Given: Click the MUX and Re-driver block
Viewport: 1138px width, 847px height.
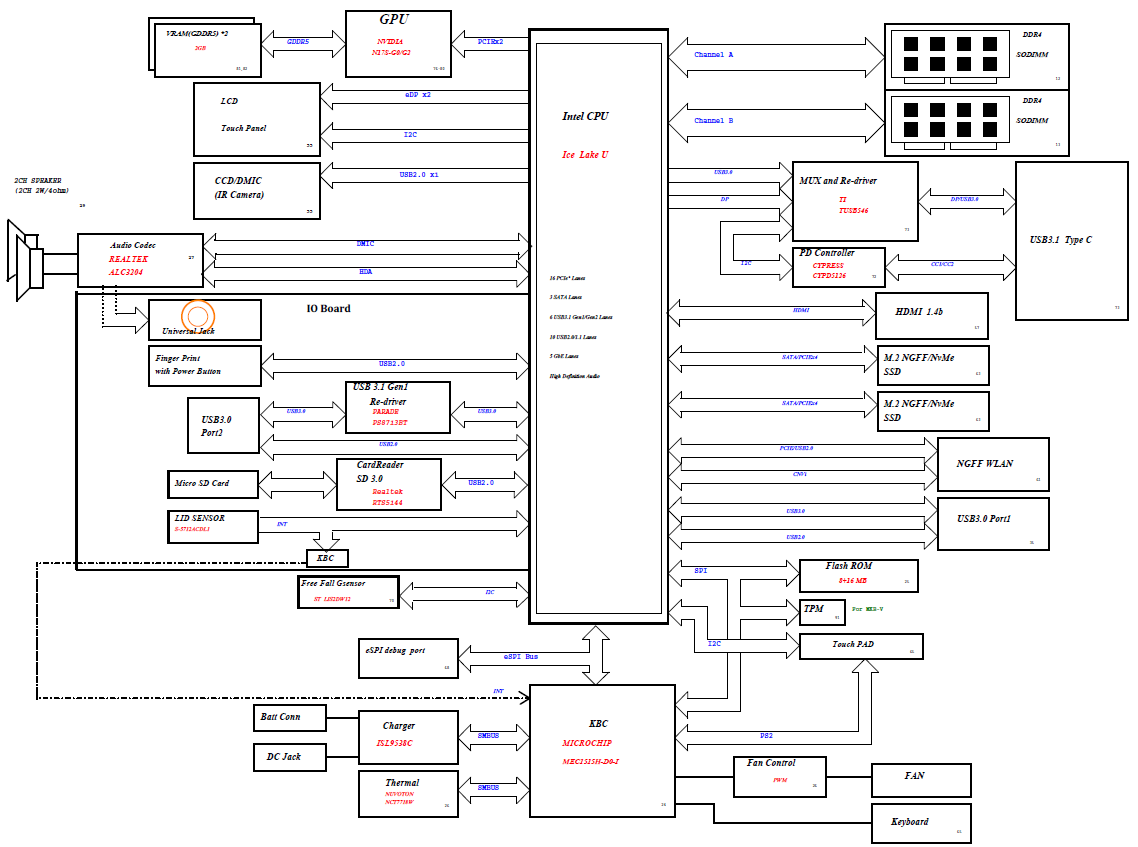Looking at the screenshot, I should 854,201.
